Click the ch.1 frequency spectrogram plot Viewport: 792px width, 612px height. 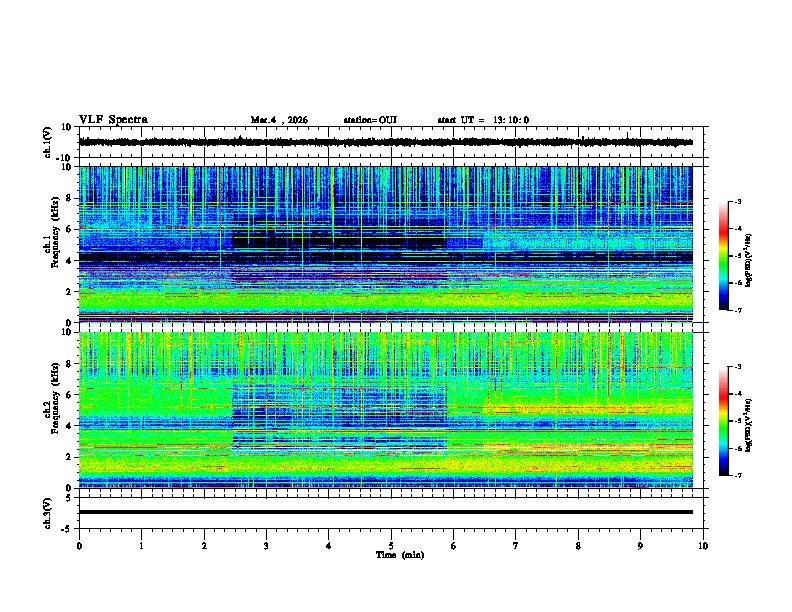tap(386, 244)
